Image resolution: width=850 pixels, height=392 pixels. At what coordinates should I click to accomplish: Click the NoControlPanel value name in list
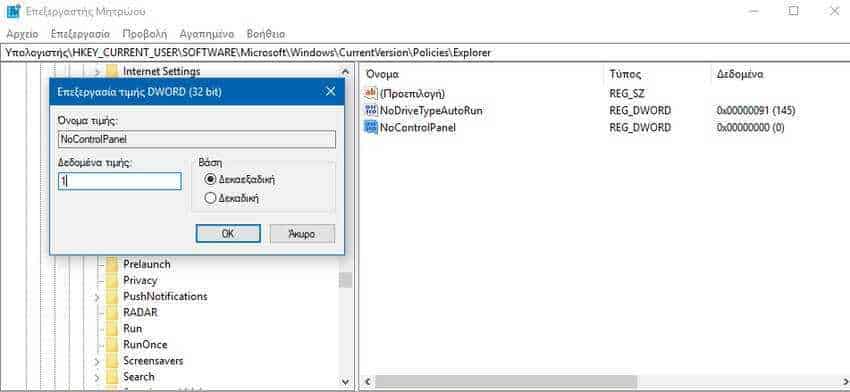(418, 128)
